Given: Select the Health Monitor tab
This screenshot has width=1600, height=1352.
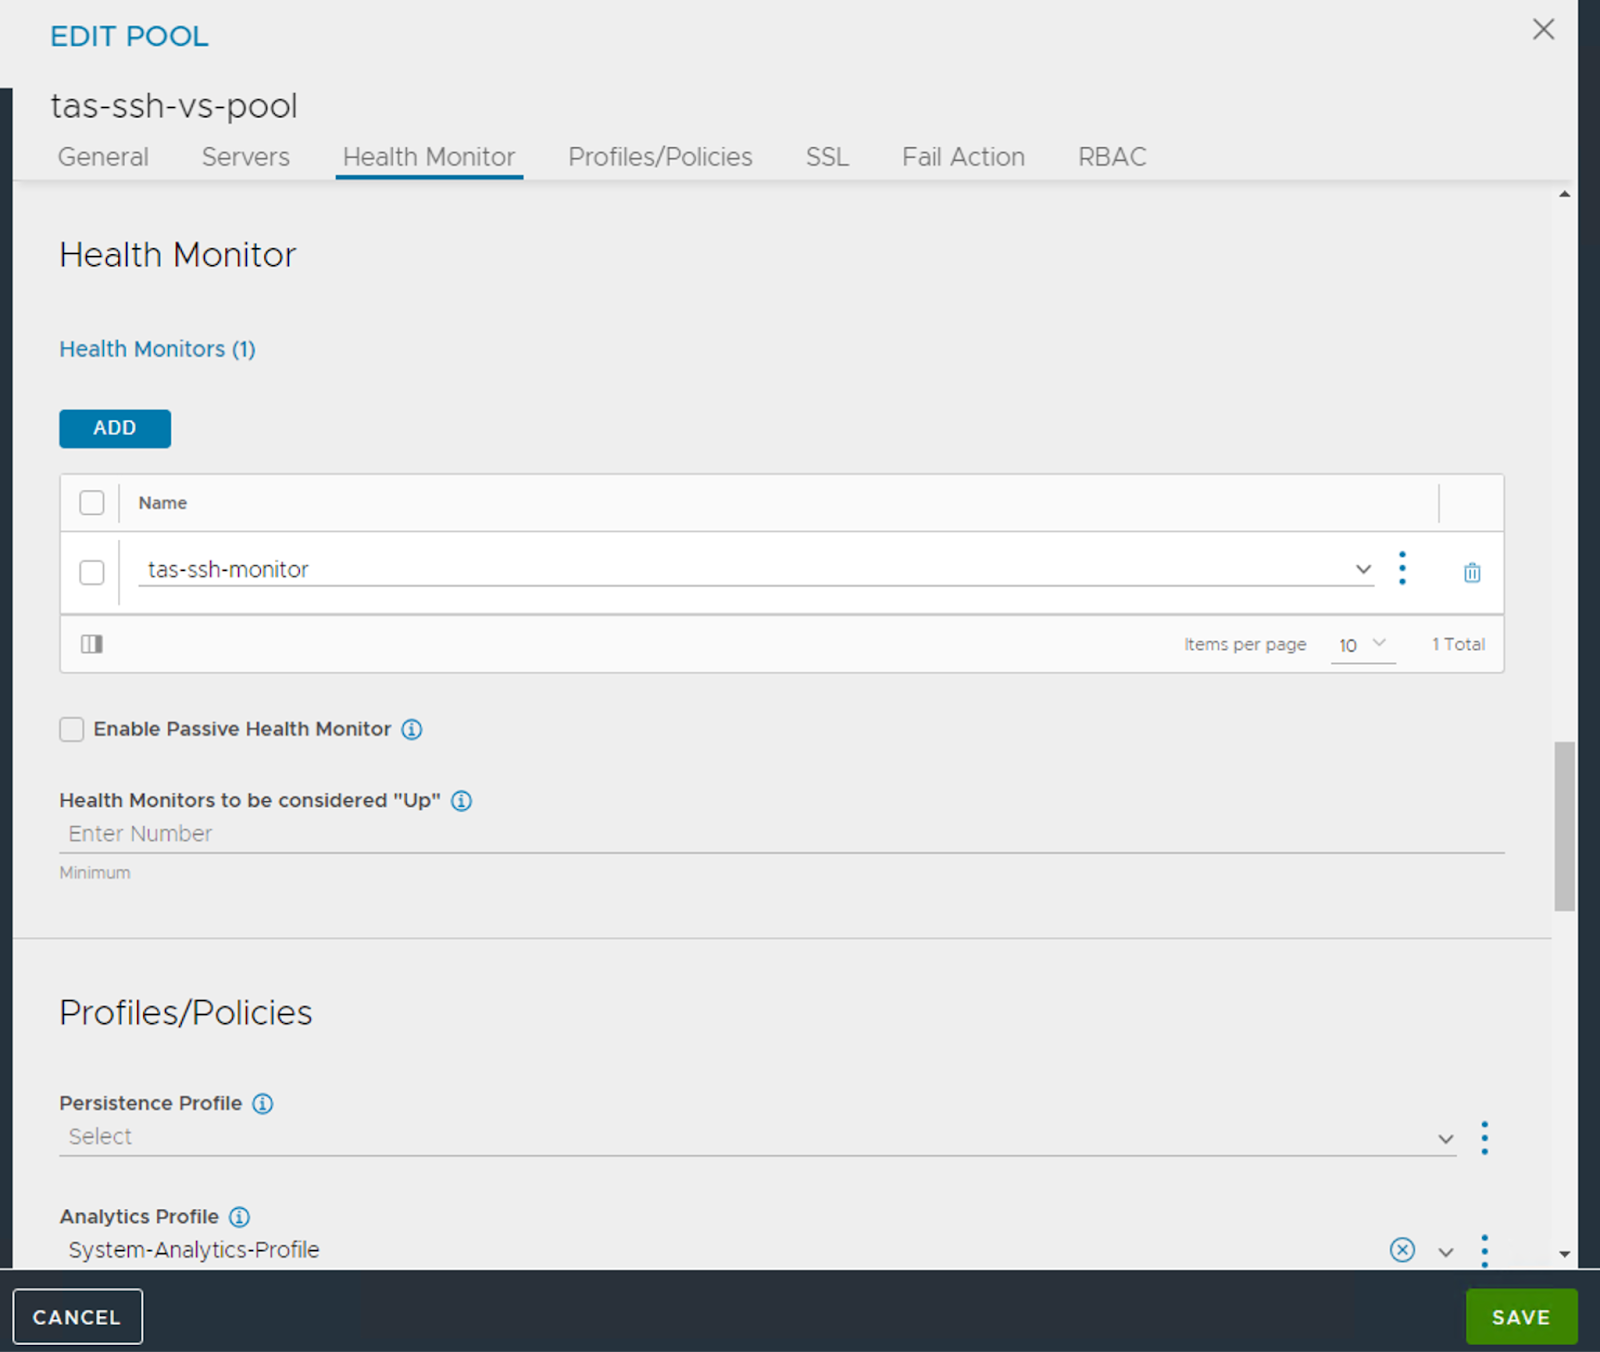Looking at the screenshot, I should (x=429, y=157).
